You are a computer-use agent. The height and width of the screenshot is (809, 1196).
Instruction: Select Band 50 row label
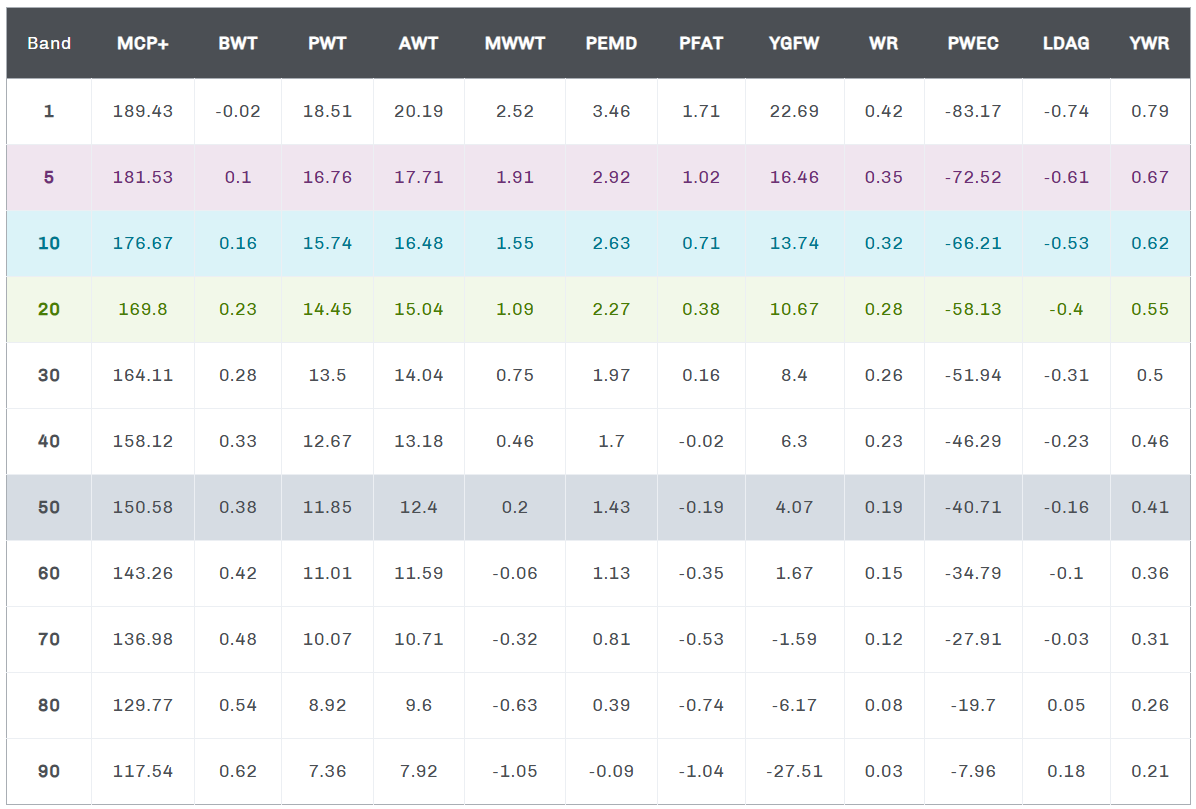(49, 507)
